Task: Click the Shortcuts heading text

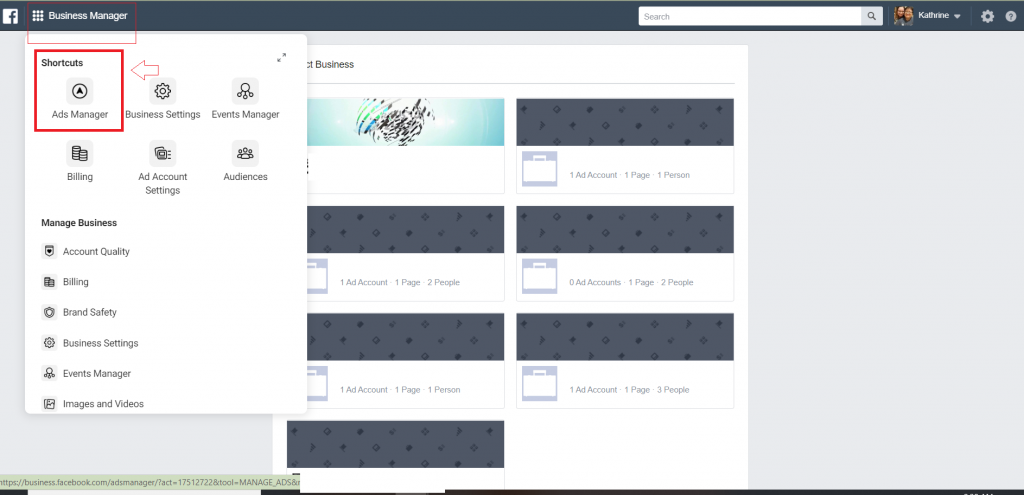Action: click(x=62, y=63)
